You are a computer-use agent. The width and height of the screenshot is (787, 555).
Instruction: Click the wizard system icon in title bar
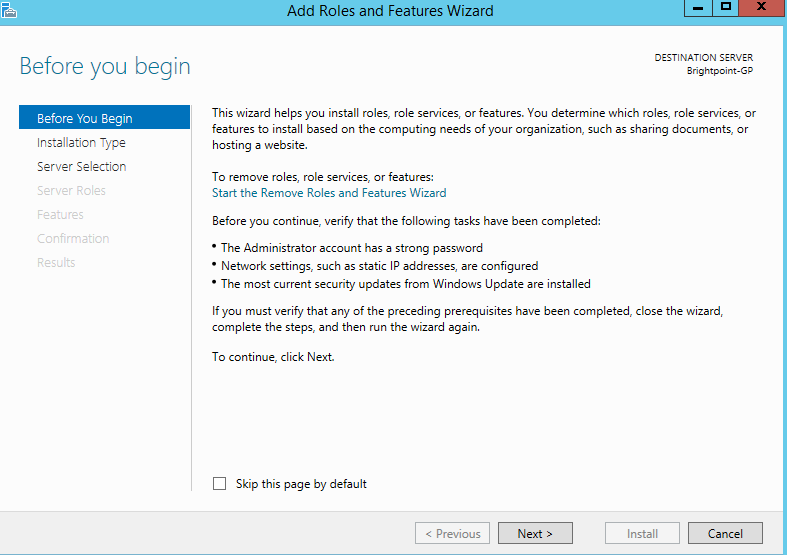click(10, 11)
